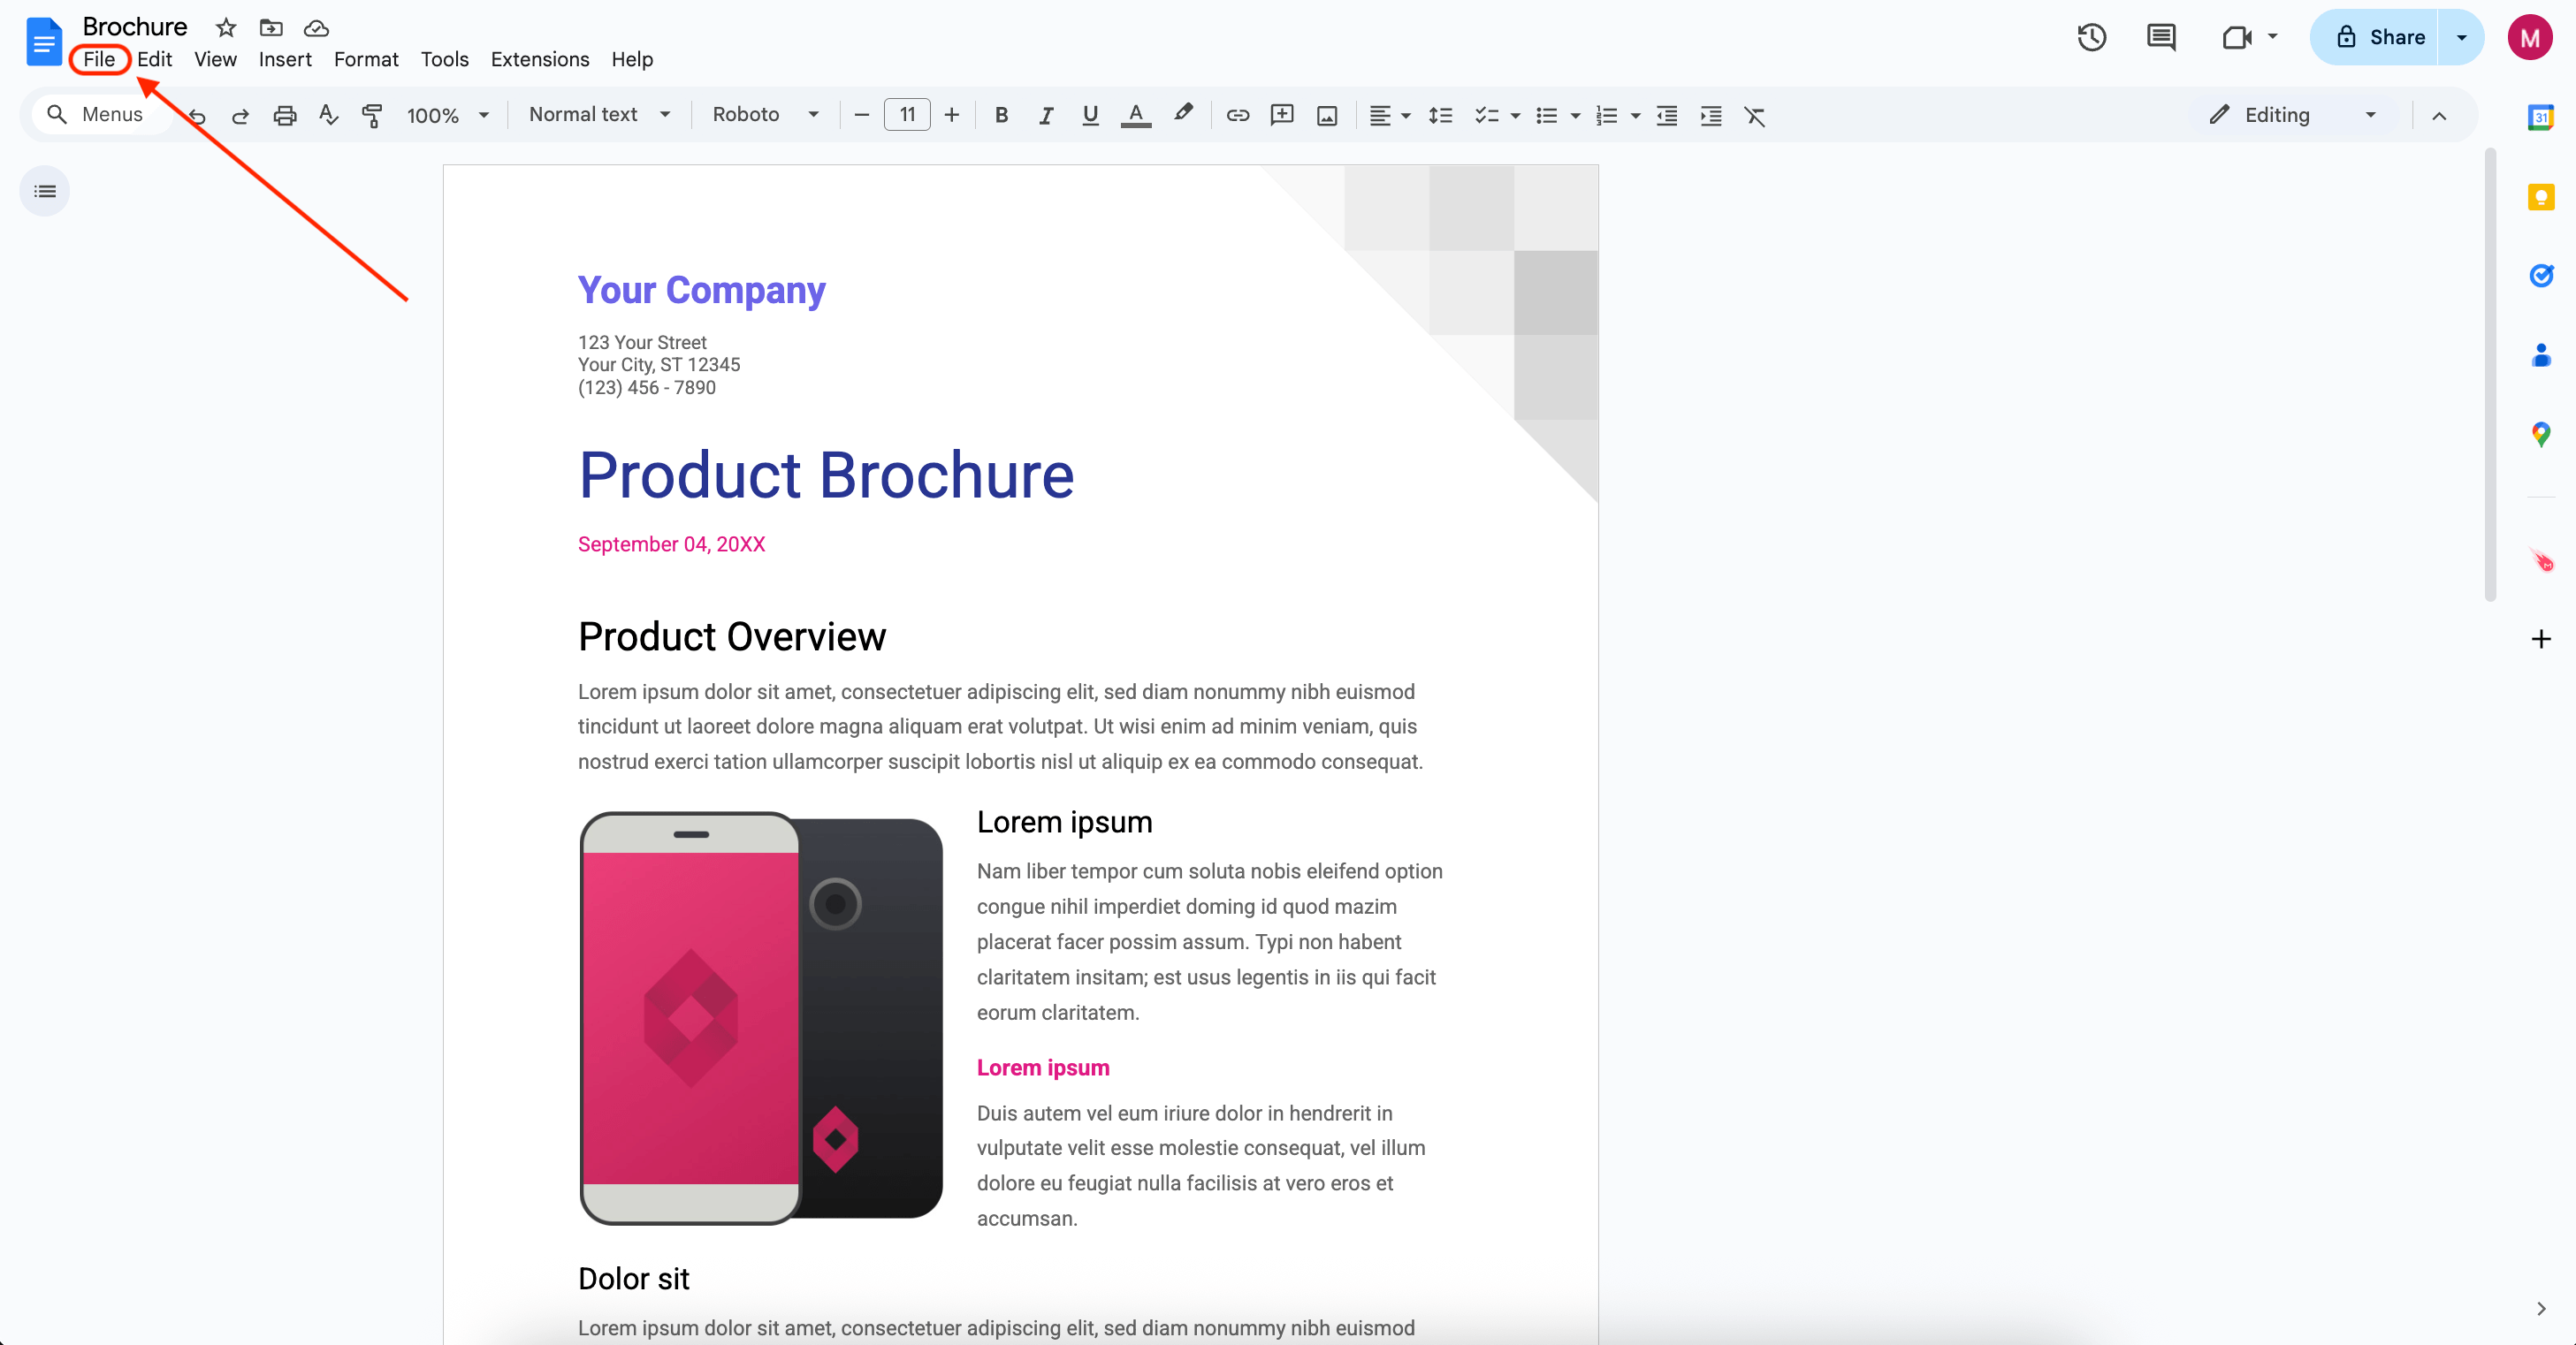Open the Tools menu
This screenshot has height=1345, width=2576.
[444, 59]
